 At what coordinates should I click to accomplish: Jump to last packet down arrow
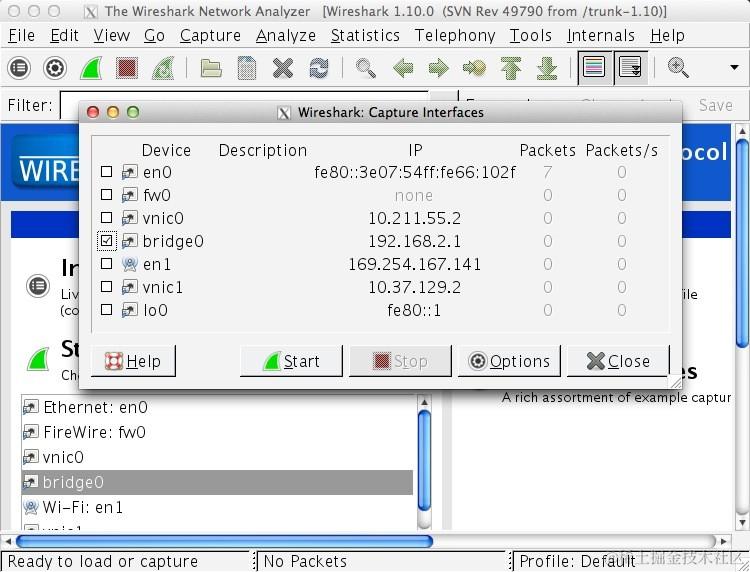pyautogui.click(x=547, y=68)
